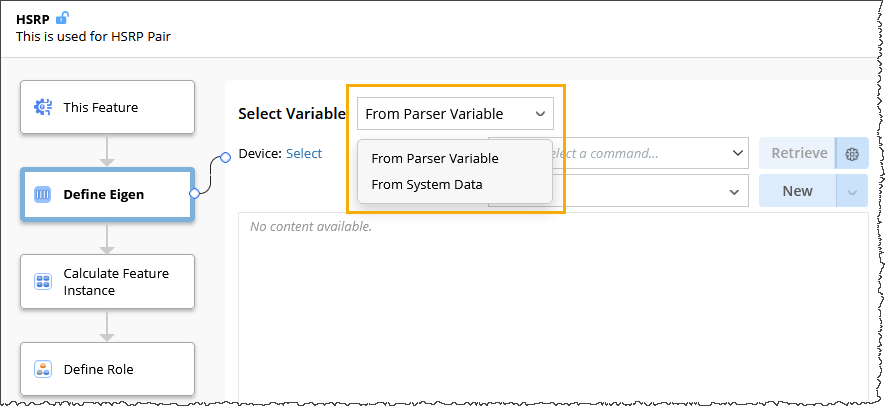This screenshot has height=407, width=885.
Task: Click the HSRP feature title text
Action: click(x=32, y=18)
